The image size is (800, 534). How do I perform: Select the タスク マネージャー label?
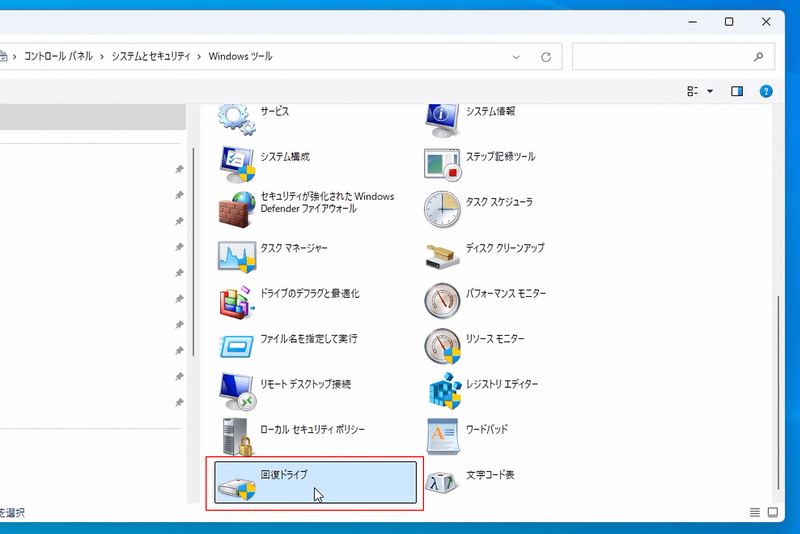point(294,248)
